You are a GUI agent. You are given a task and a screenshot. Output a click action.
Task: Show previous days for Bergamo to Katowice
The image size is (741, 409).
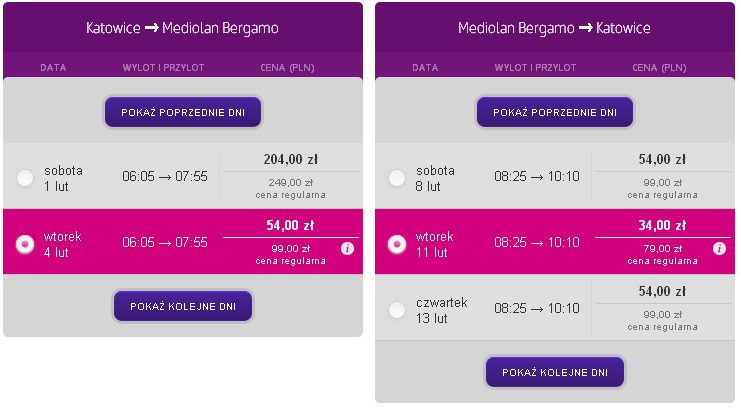555,112
